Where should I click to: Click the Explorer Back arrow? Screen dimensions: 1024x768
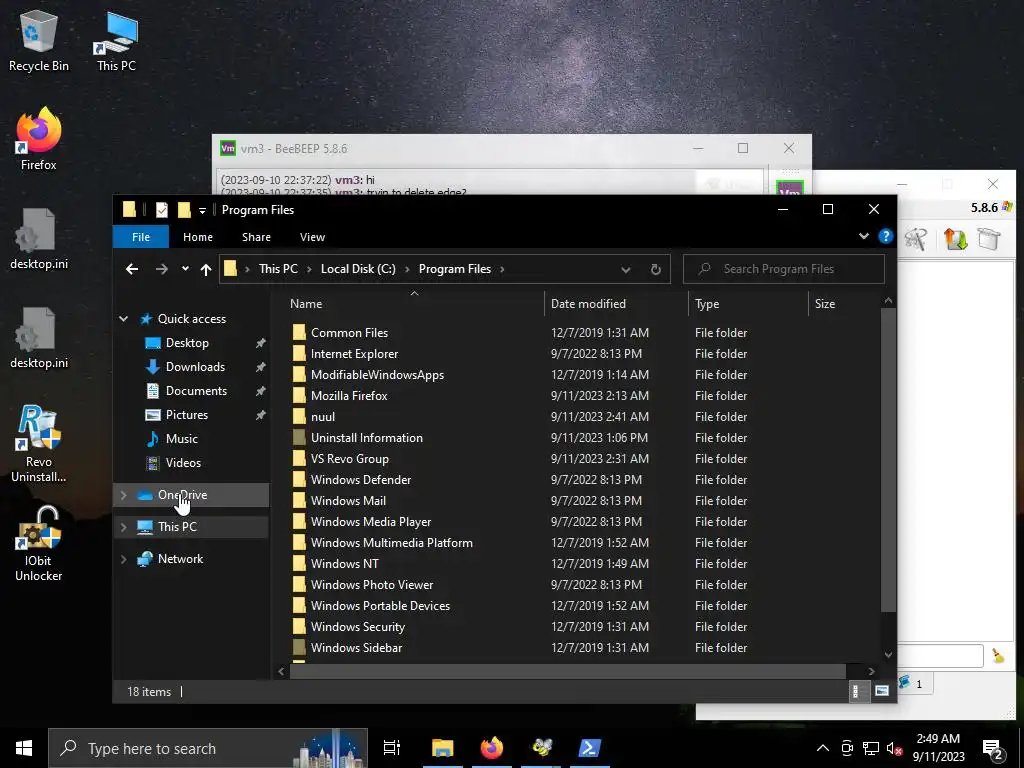pos(132,269)
